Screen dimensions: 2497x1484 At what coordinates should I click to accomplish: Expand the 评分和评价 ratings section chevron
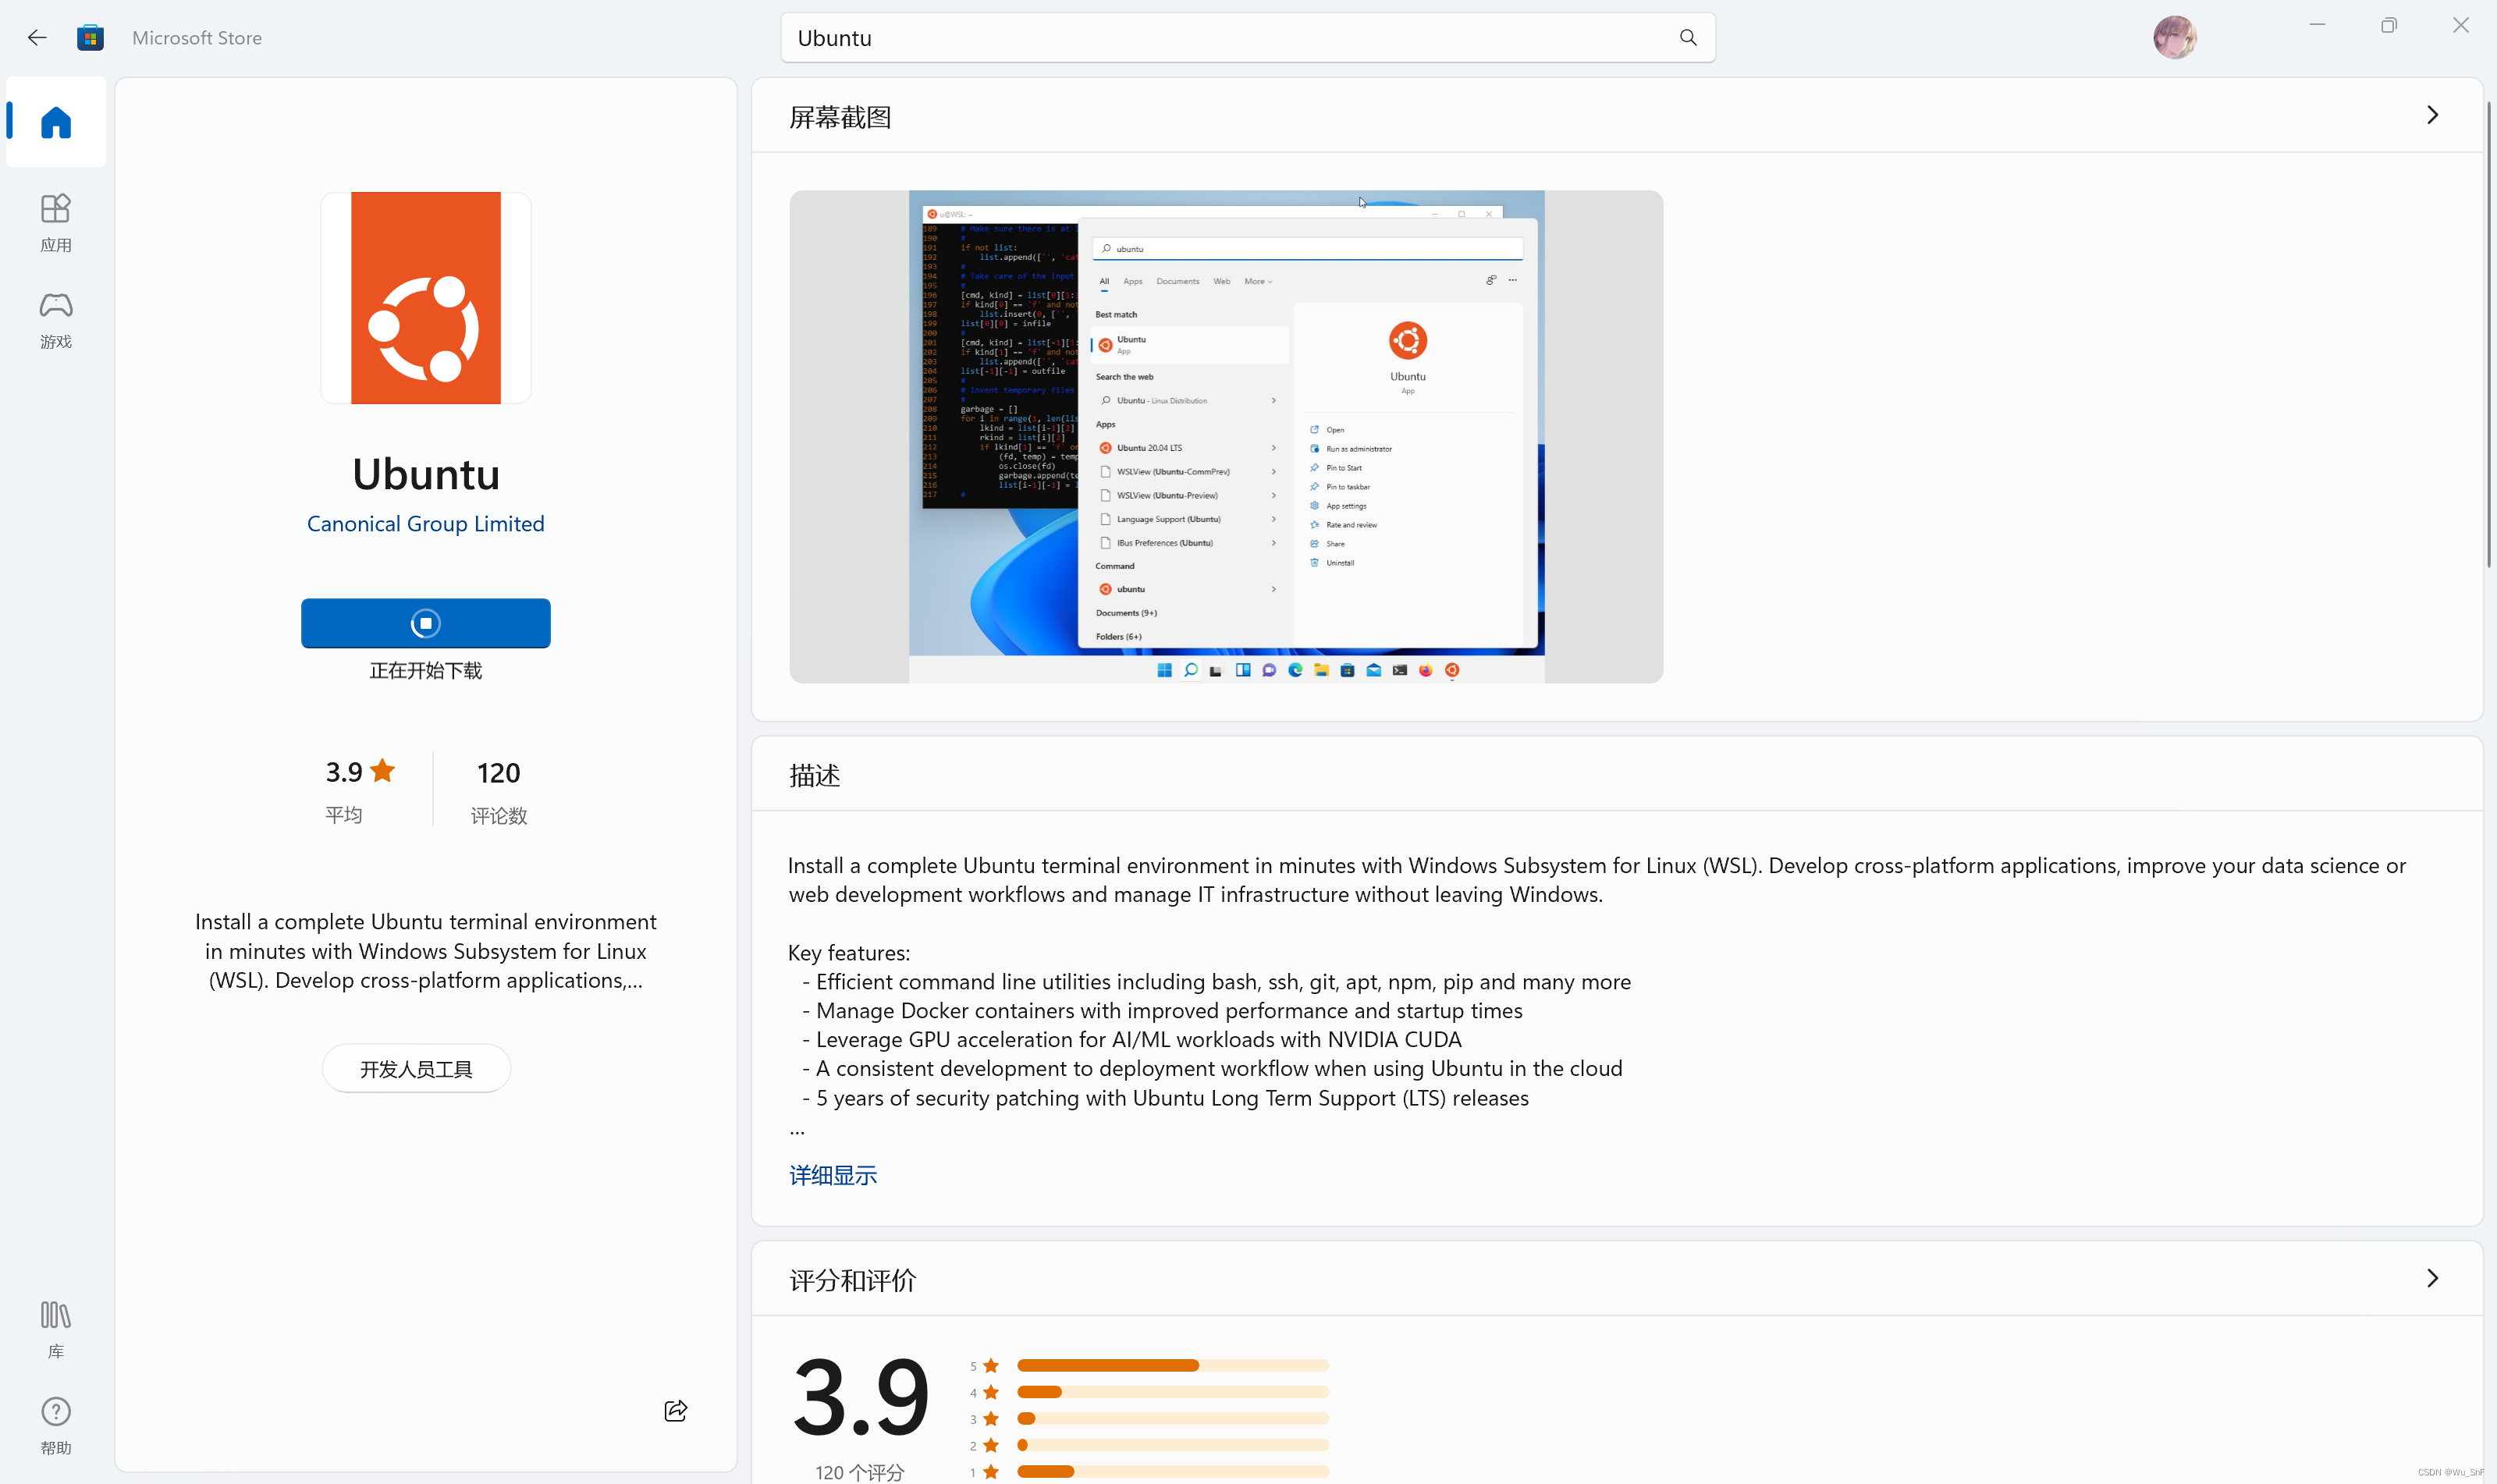point(2432,1278)
